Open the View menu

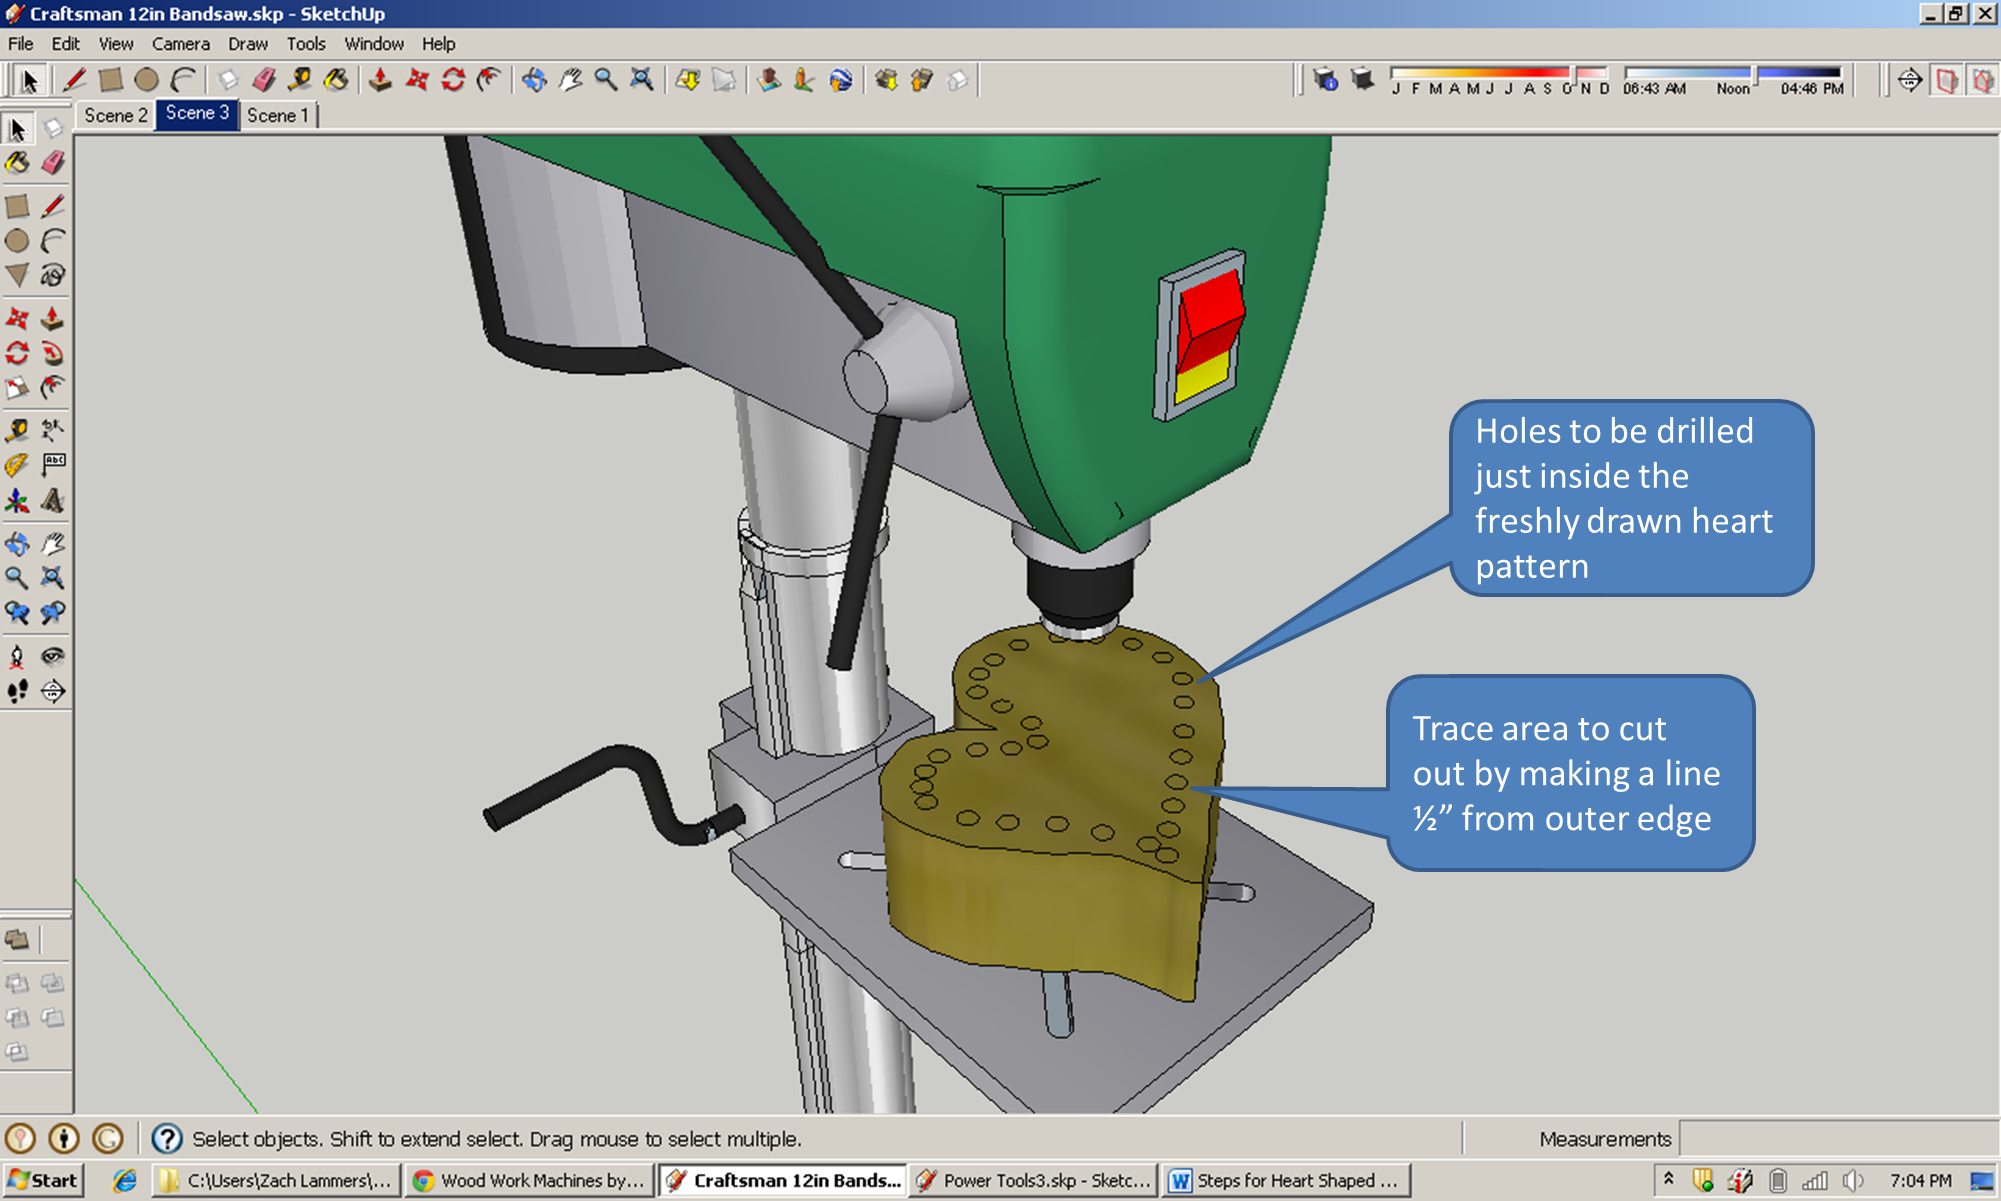point(116,44)
